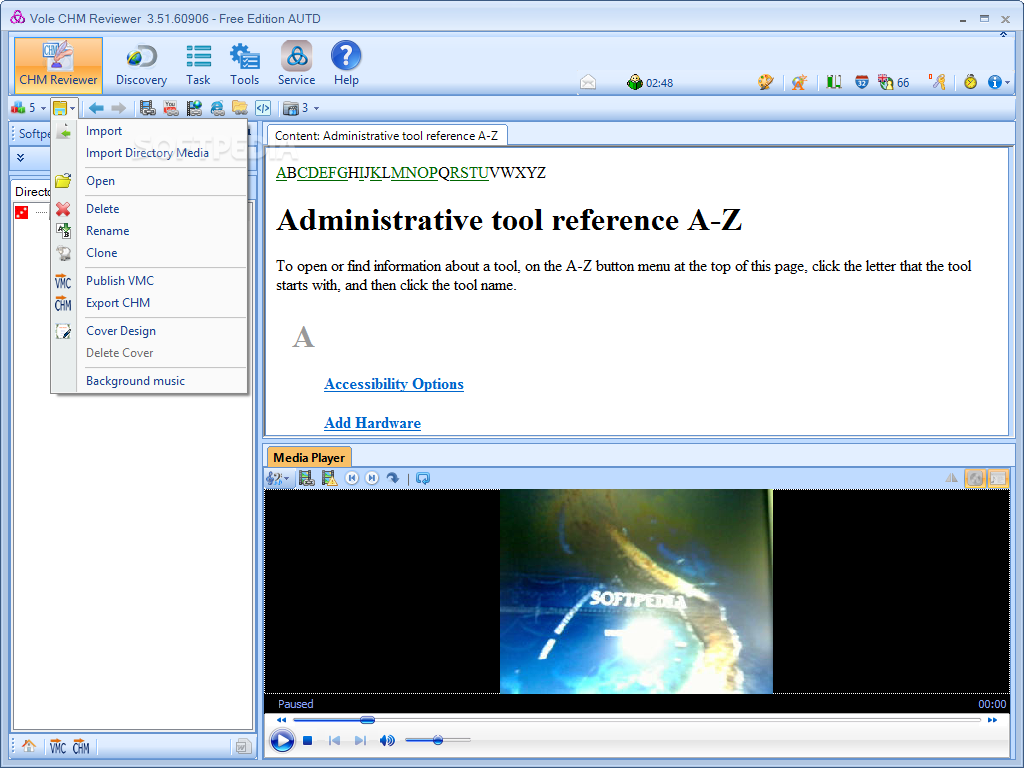Viewport: 1024px width, 768px height.
Task: Open the Service ribbon tab
Action: click(296, 65)
